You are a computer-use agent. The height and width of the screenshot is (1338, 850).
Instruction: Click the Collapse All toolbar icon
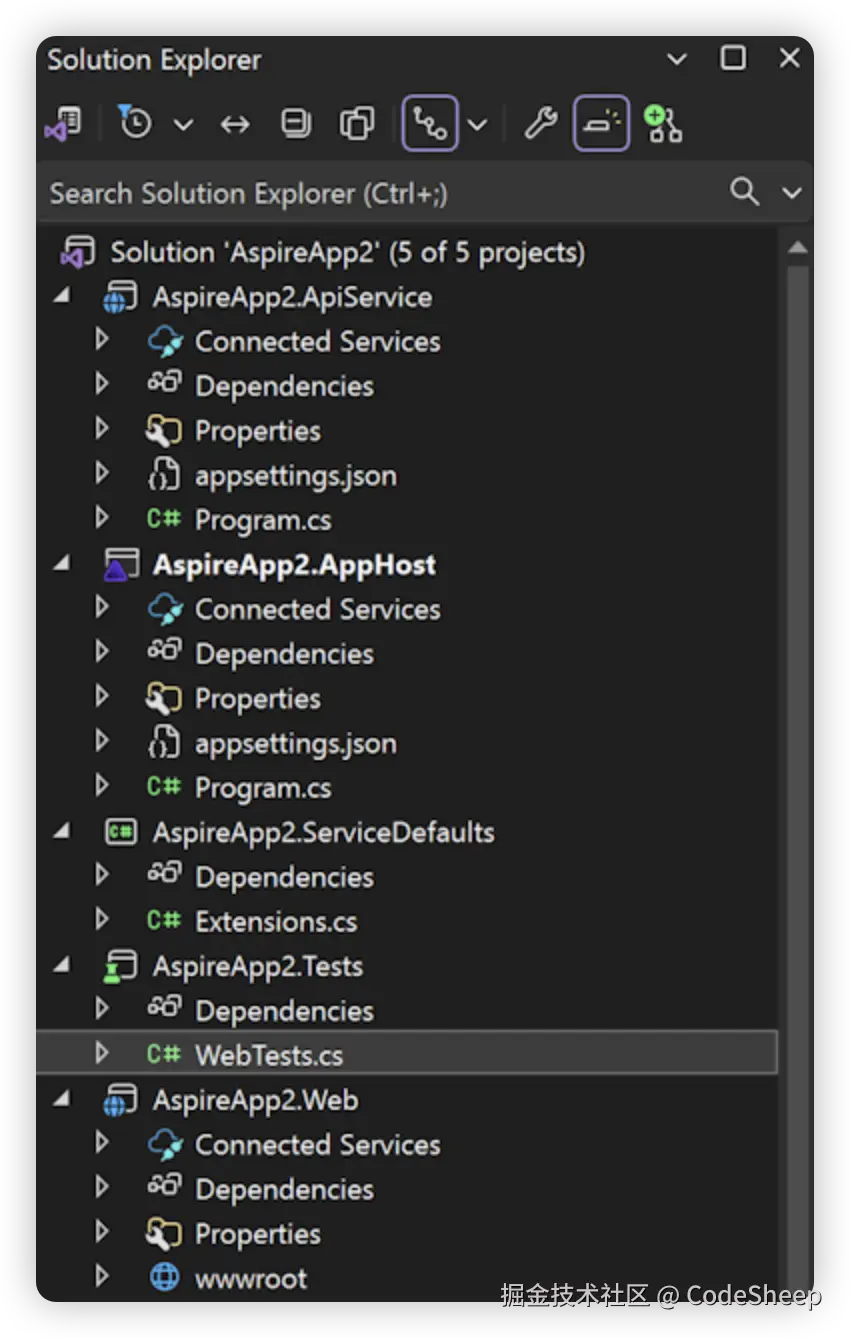pos(295,124)
